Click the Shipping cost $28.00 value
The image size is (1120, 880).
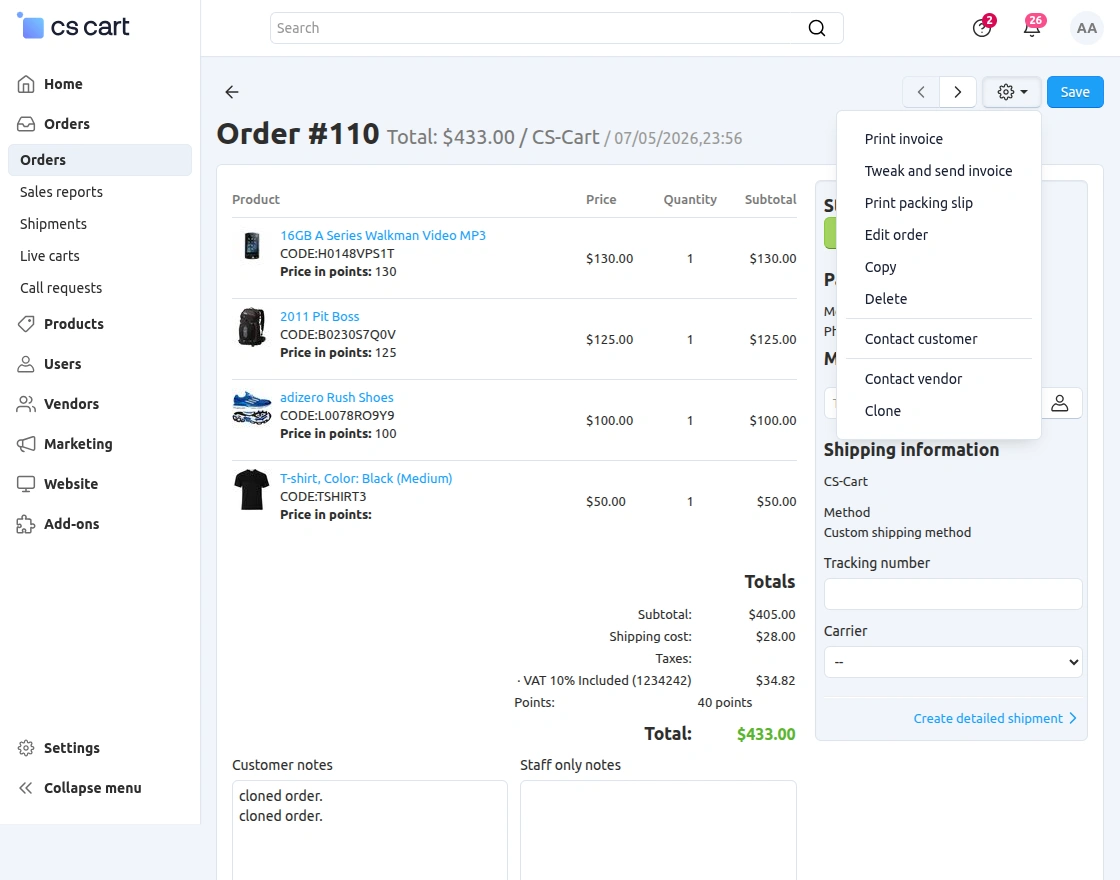coord(775,636)
